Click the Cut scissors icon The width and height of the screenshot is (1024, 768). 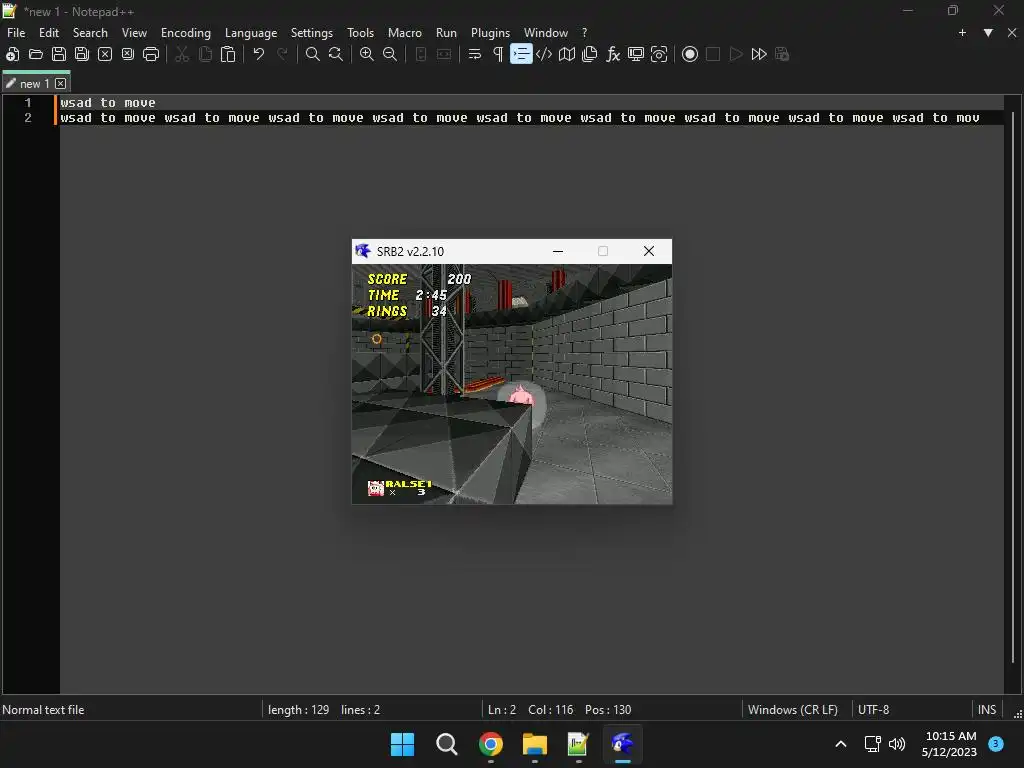click(x=182, y=54)
